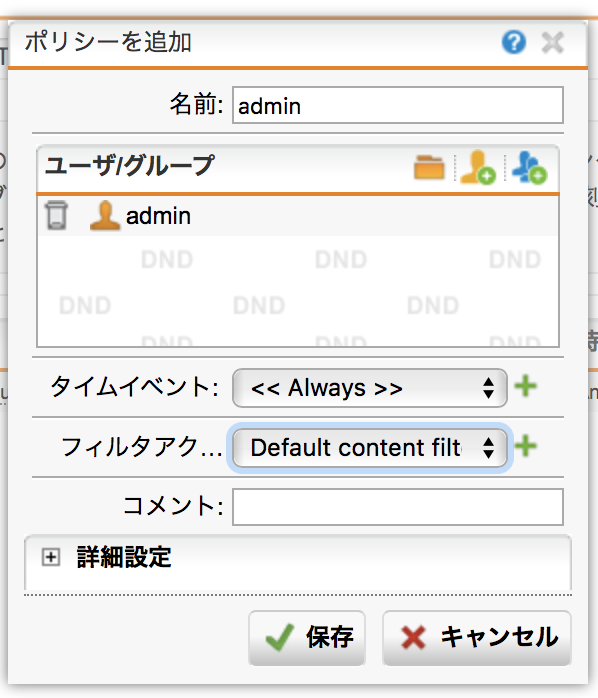Expand the 詳細設定 section

[51, 557]
